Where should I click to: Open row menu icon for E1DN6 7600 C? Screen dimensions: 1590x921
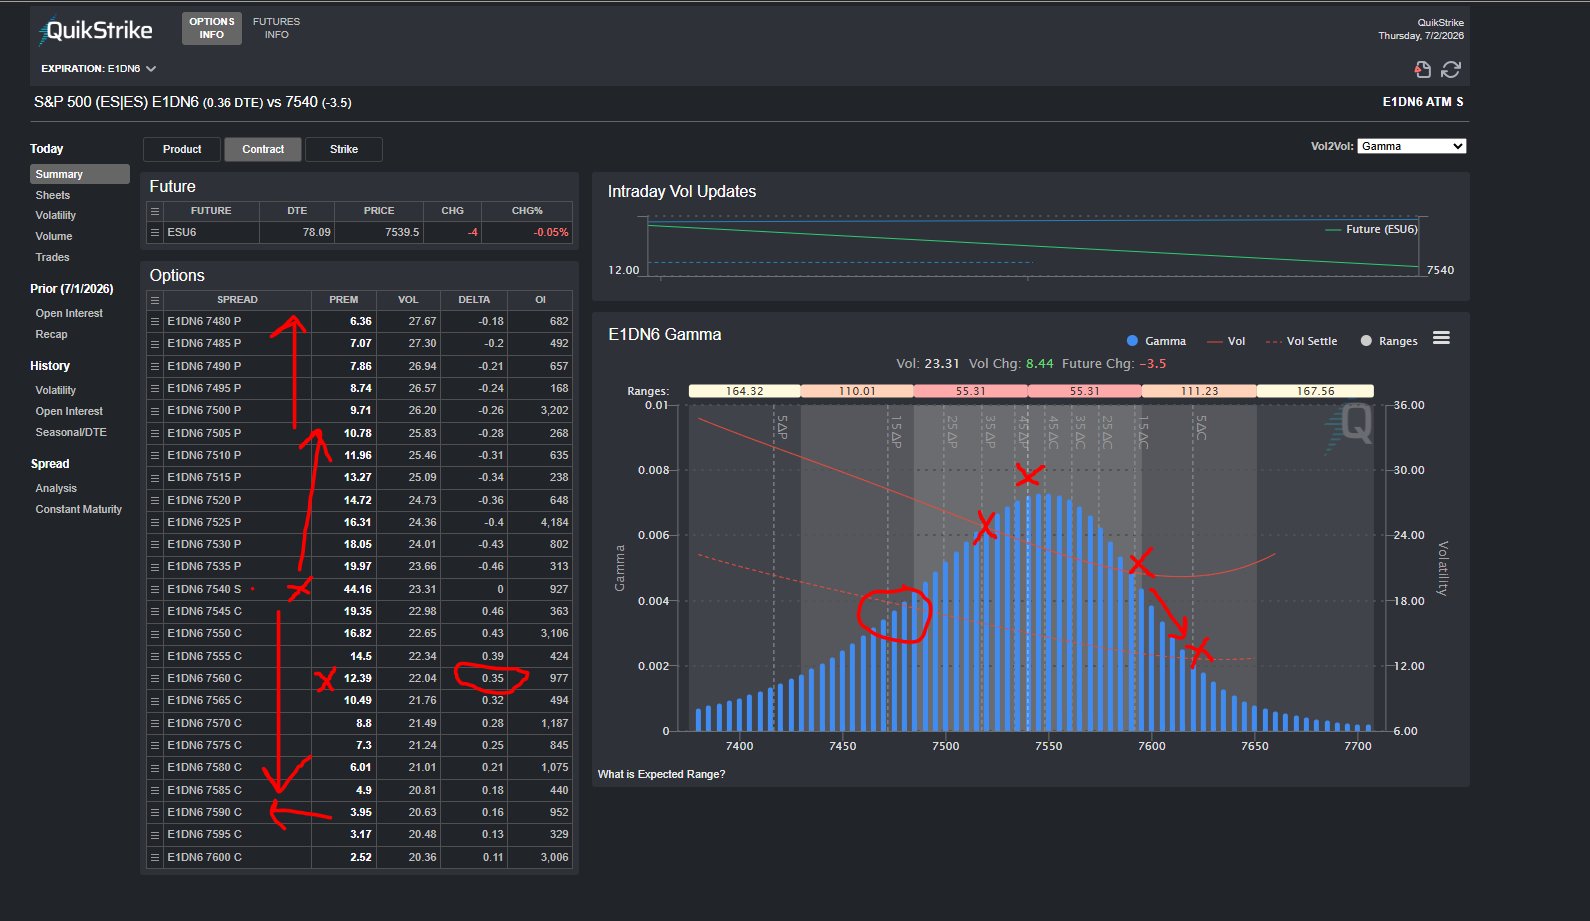pos(155,857)
